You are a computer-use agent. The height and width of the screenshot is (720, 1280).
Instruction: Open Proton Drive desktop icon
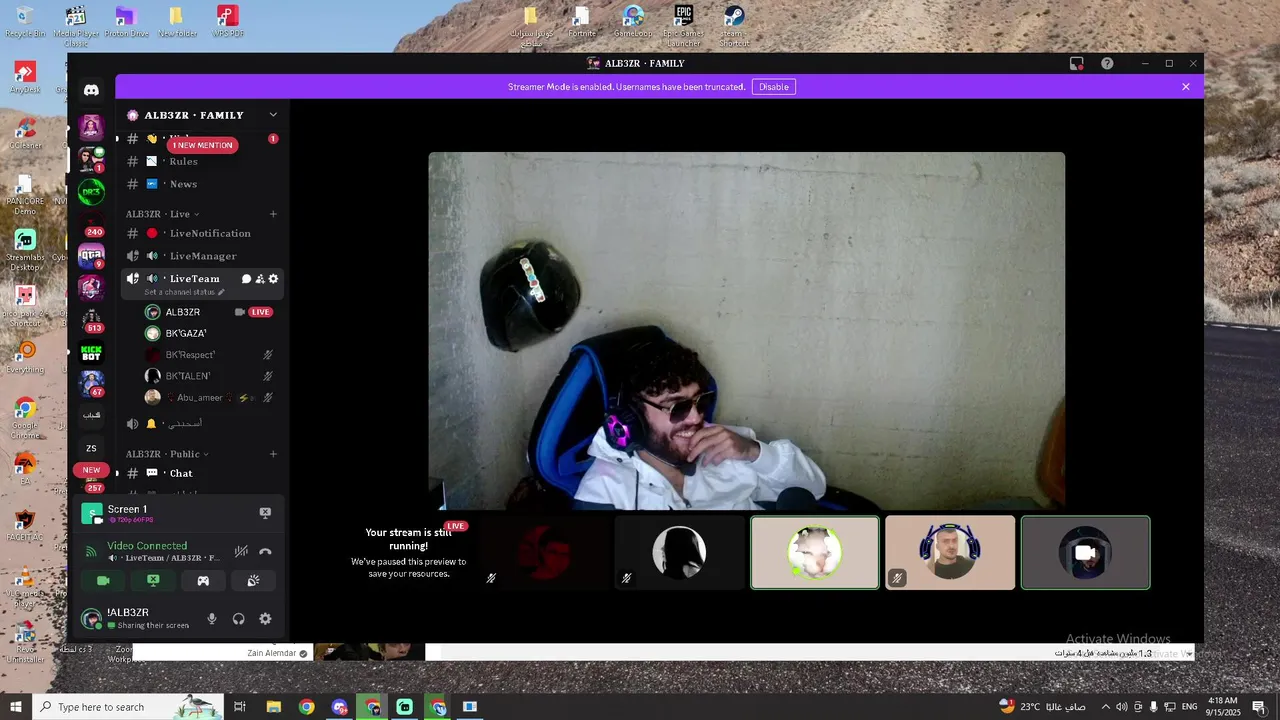tap(126, 22)
